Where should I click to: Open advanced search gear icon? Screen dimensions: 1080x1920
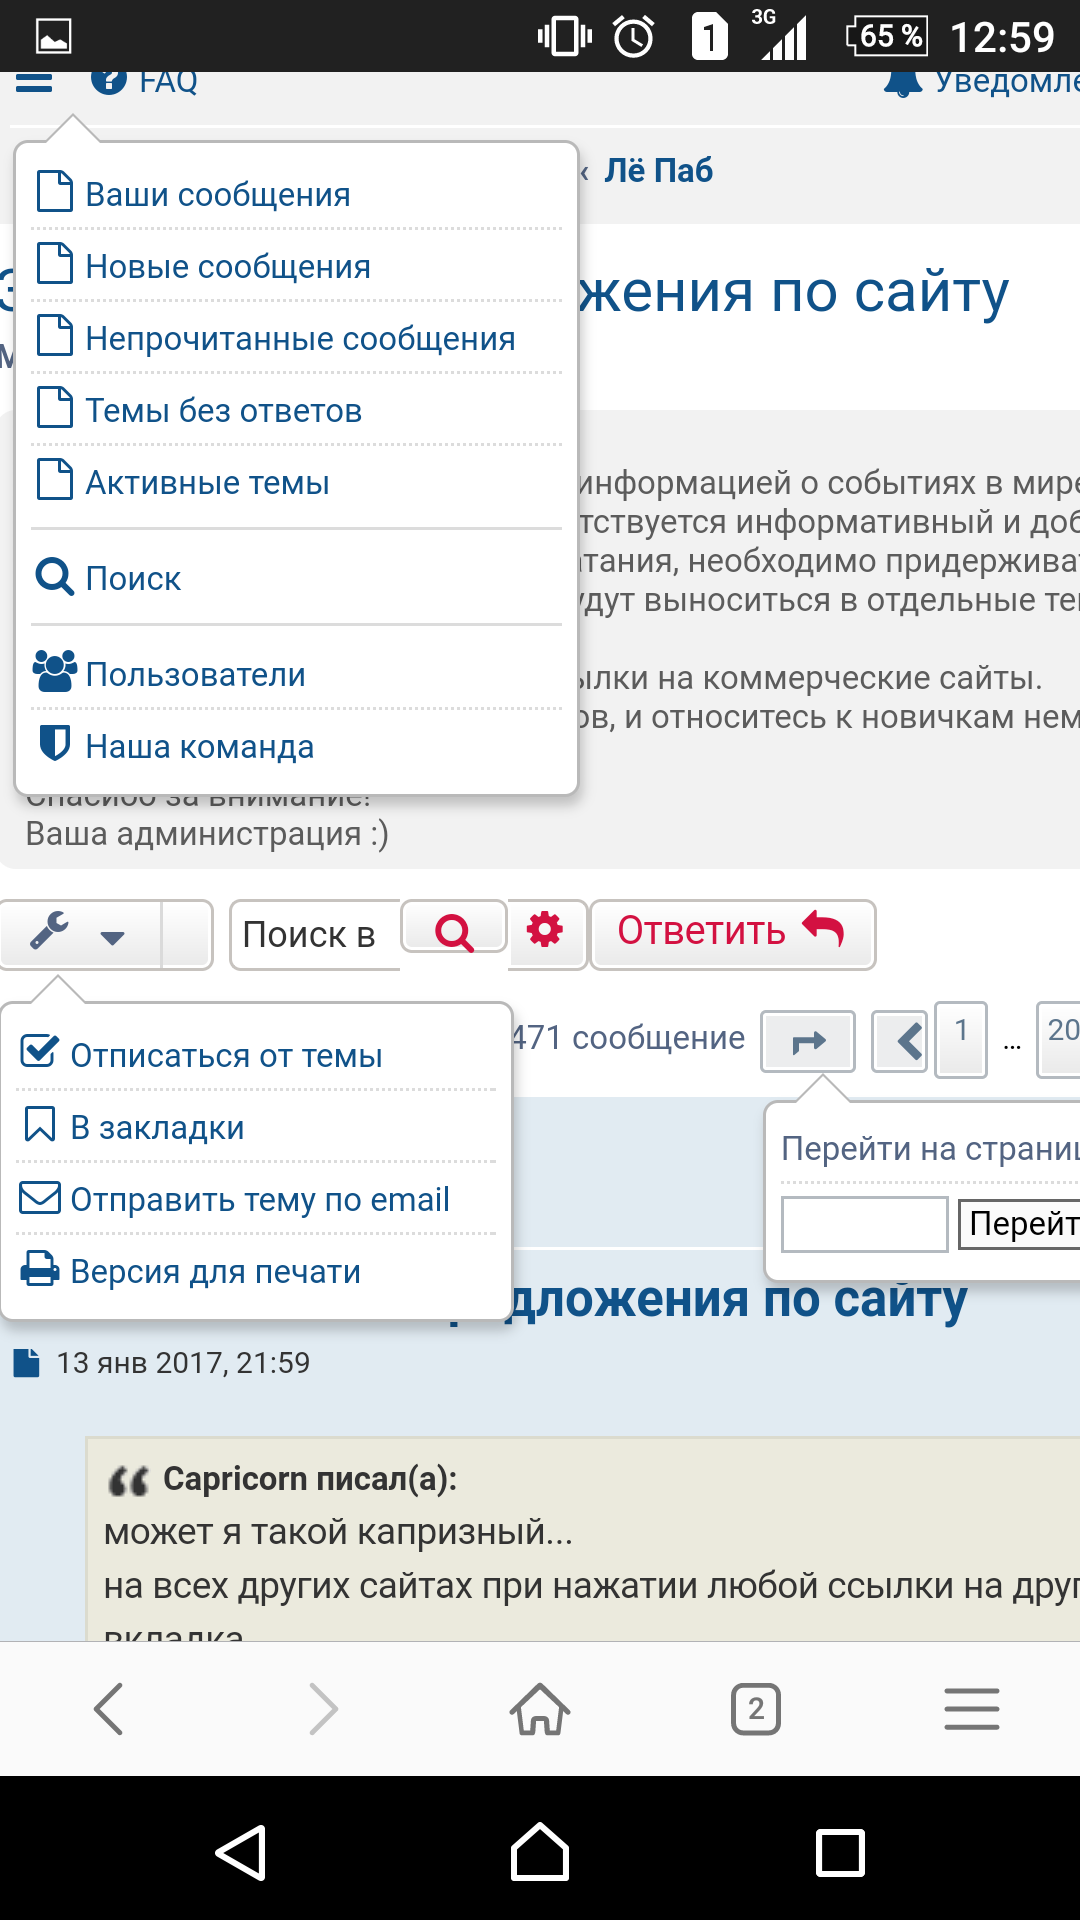tap(545, 930)
